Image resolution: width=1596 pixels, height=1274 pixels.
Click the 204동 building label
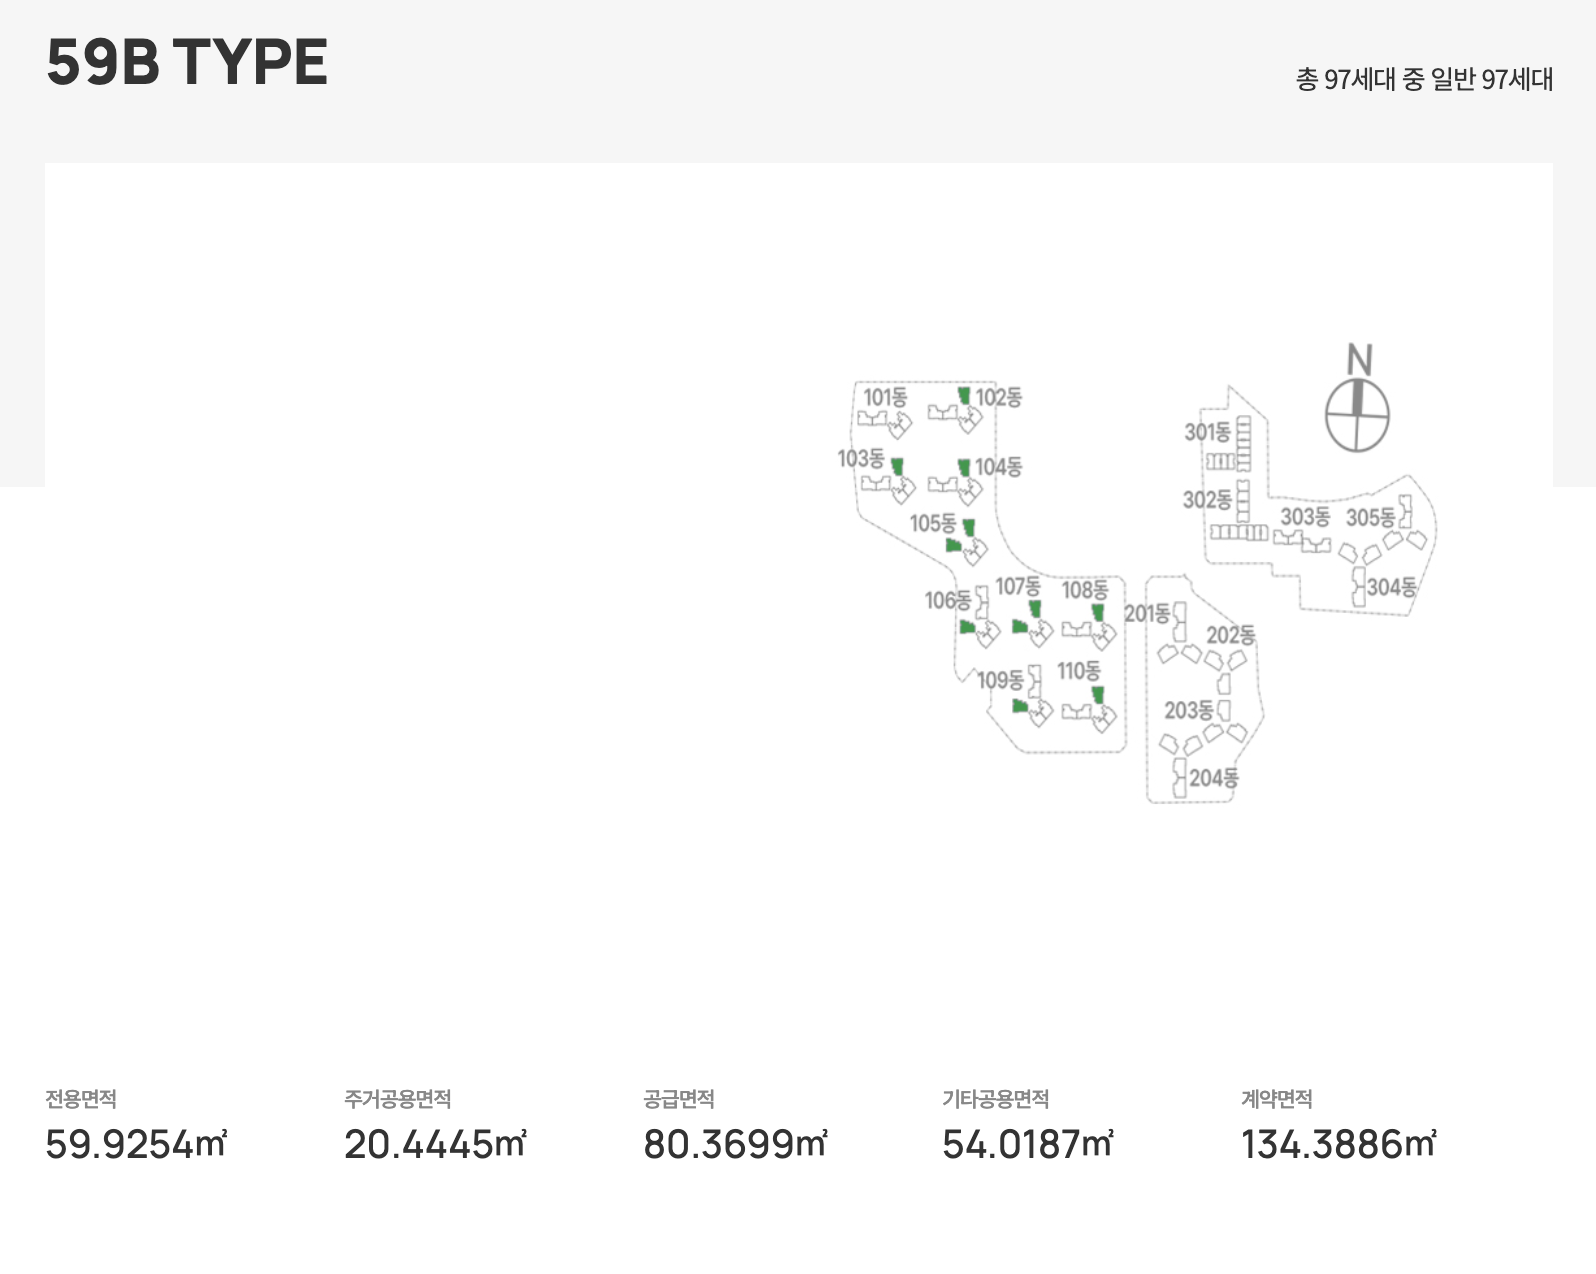click(x=1214, y=777)
